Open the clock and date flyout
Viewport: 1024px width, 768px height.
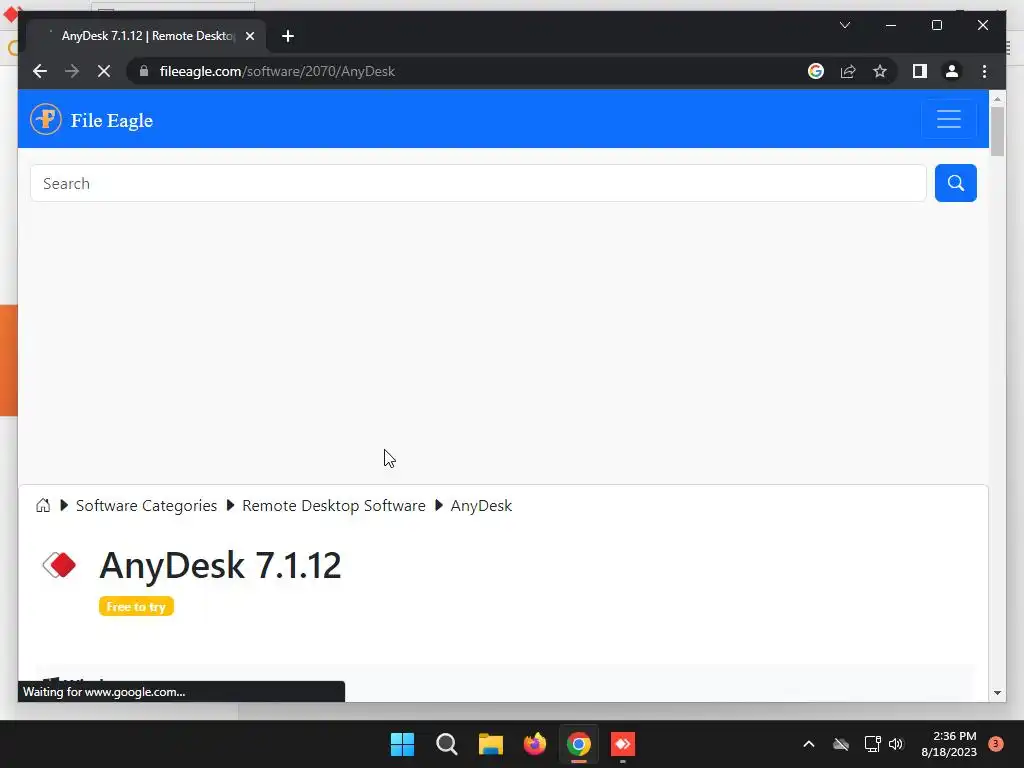(949, 744)
